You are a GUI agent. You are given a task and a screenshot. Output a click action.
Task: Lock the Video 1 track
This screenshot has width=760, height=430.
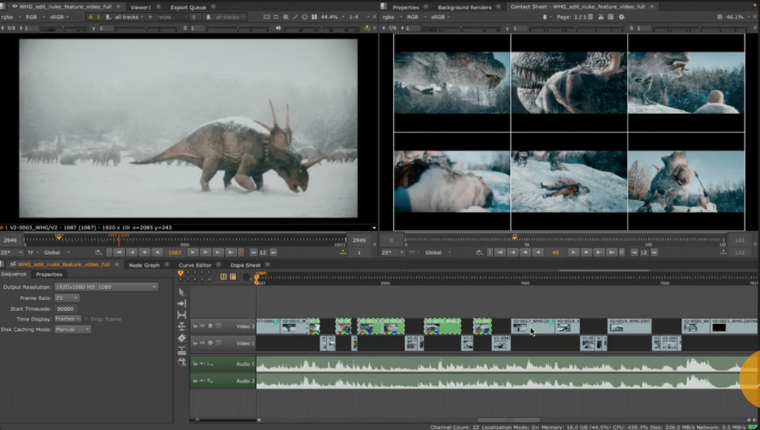(195, 343)
